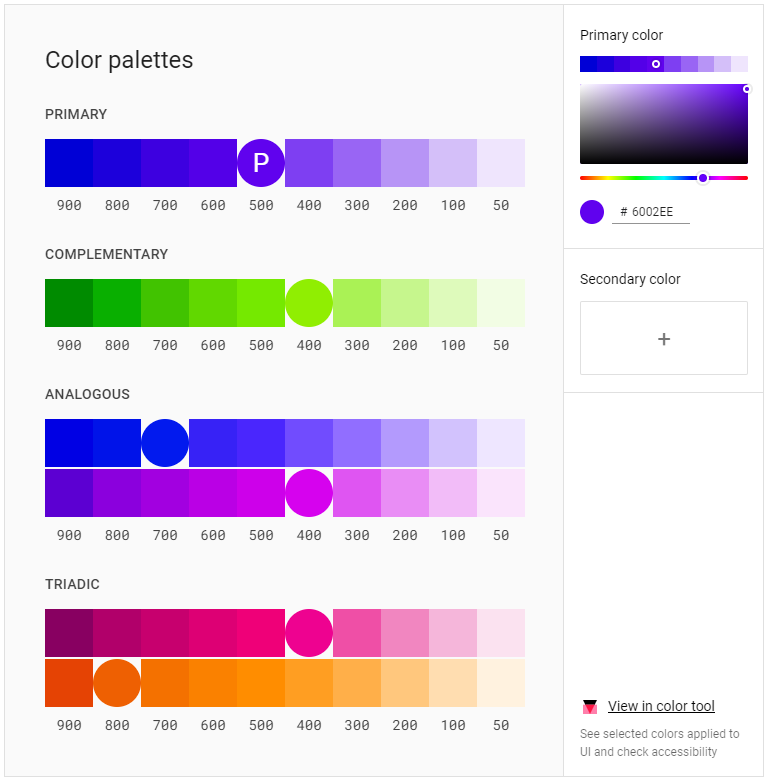Choose the complementary 300 light green swatch

coord(357,303)
